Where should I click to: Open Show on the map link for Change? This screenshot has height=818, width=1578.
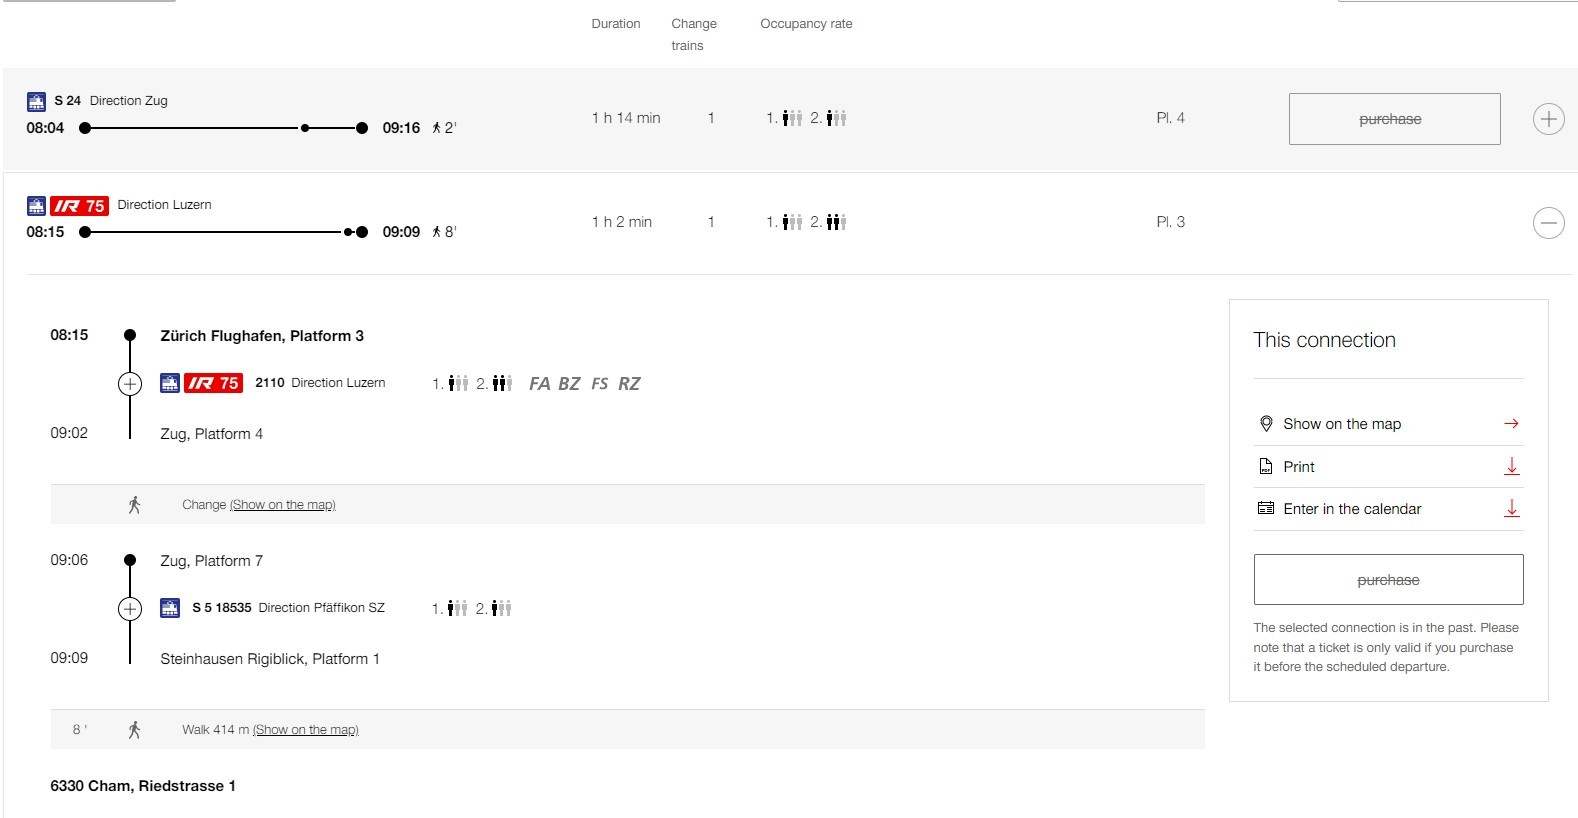tap(282, 505)
